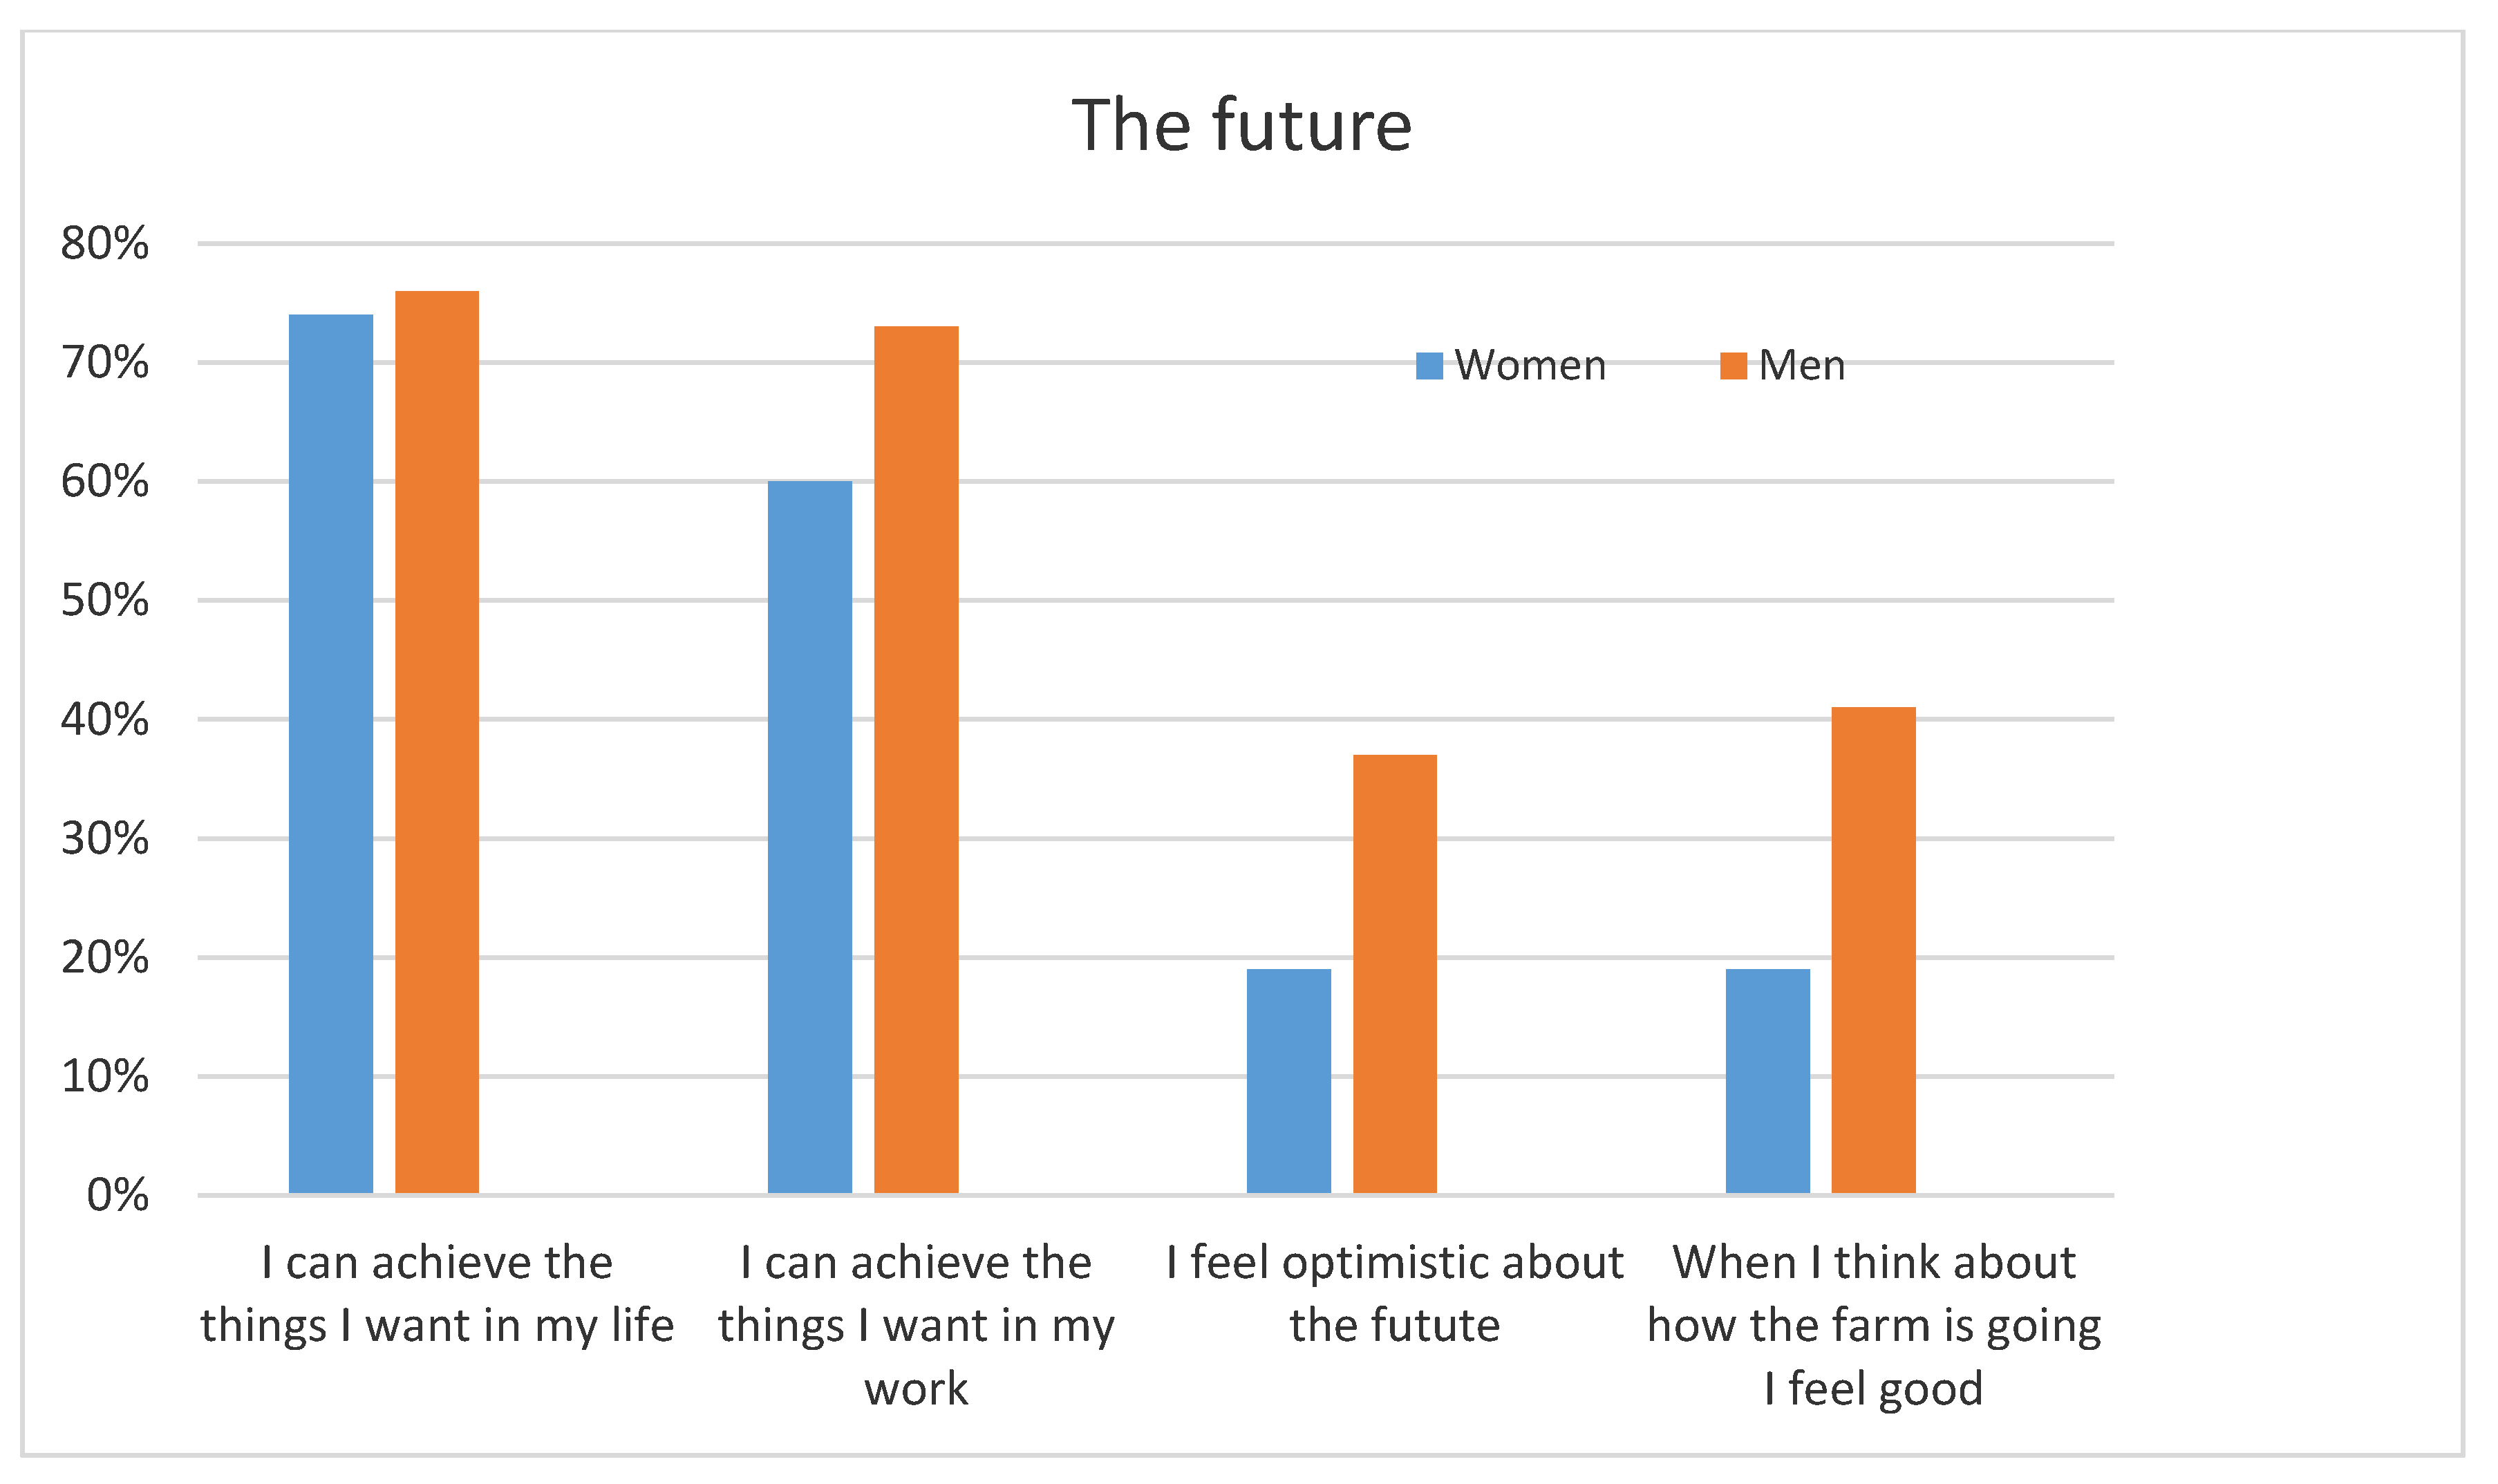Click the Men bar for "achieve in my work"

pos(916,760)
